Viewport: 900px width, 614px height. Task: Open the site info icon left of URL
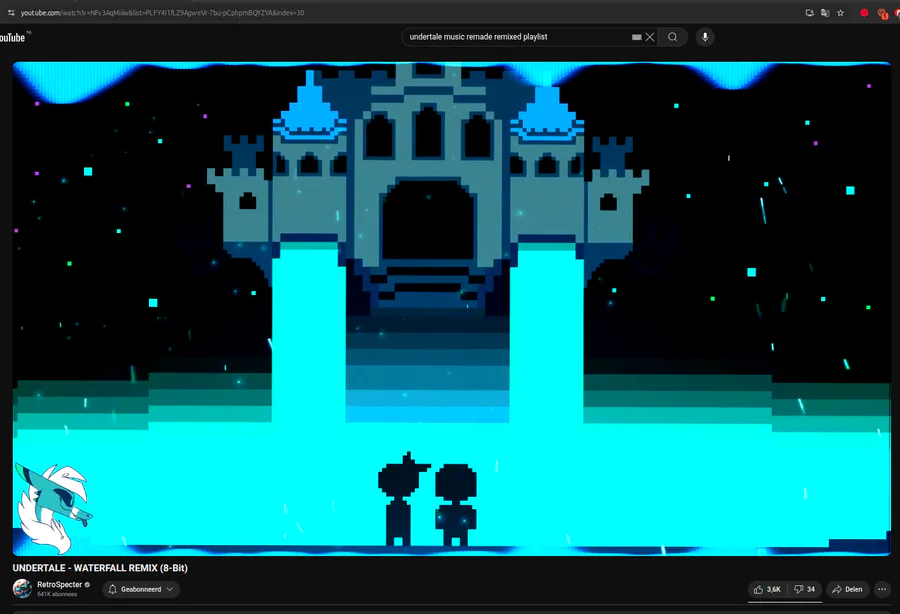11,13
